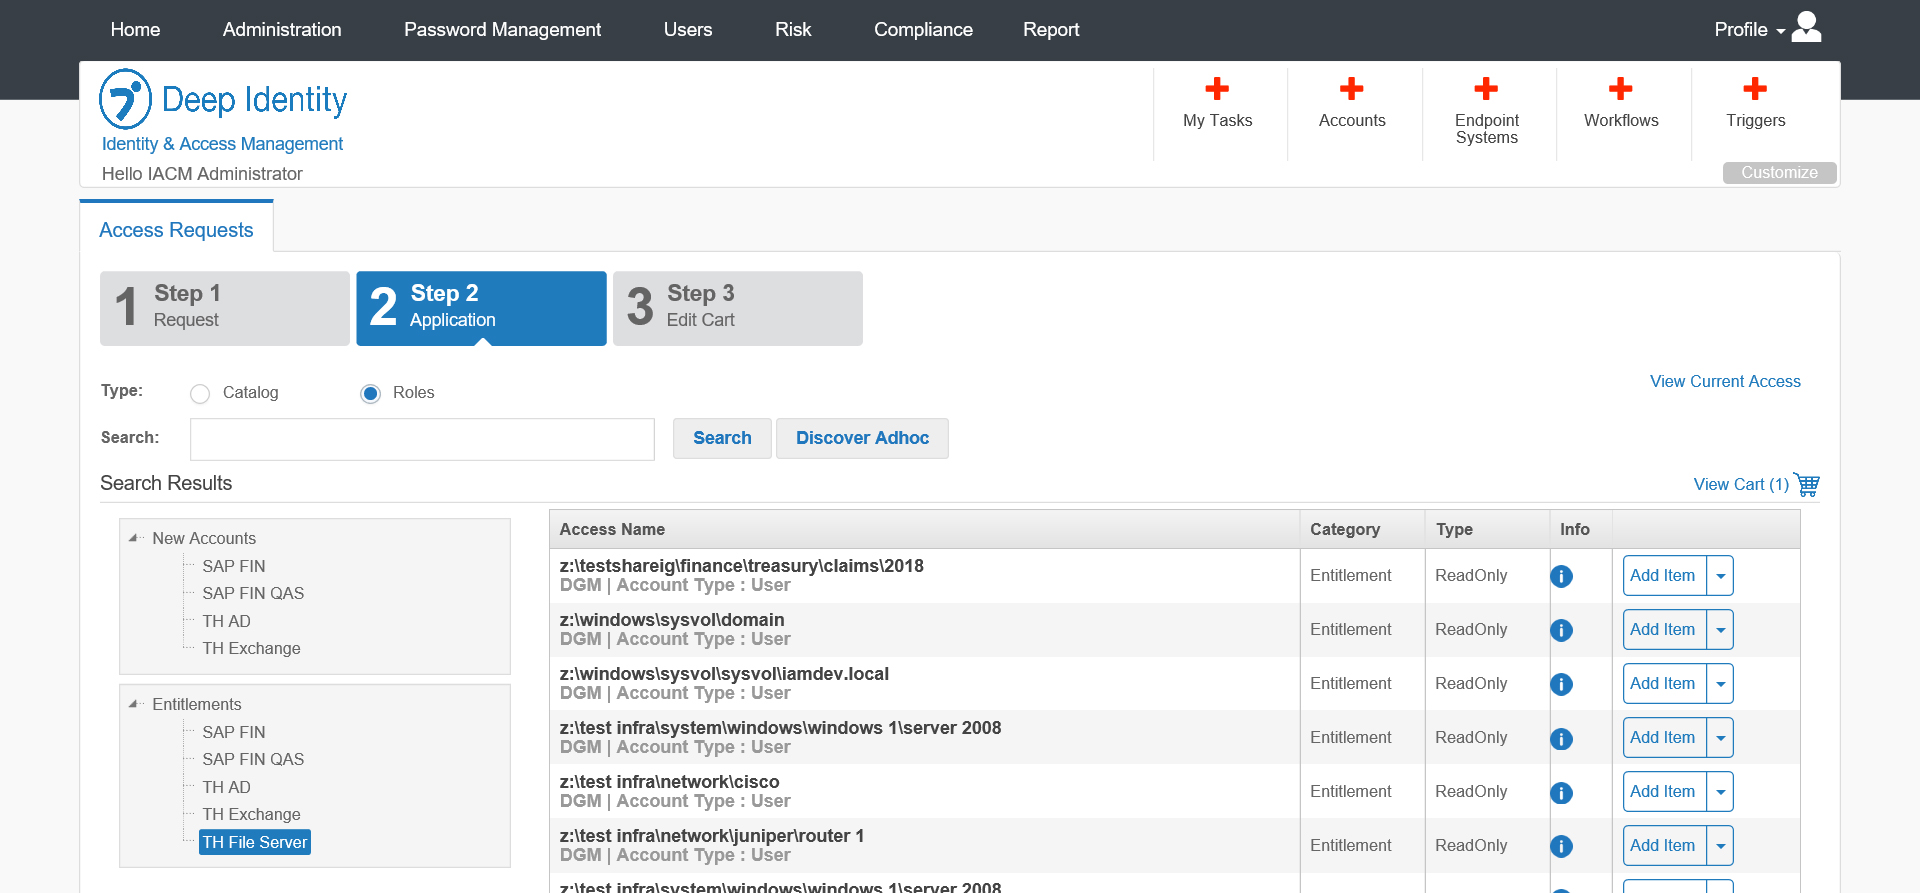Open the Compliance menu
This screenshot has height=893, width=1920.
click(922, 29)
